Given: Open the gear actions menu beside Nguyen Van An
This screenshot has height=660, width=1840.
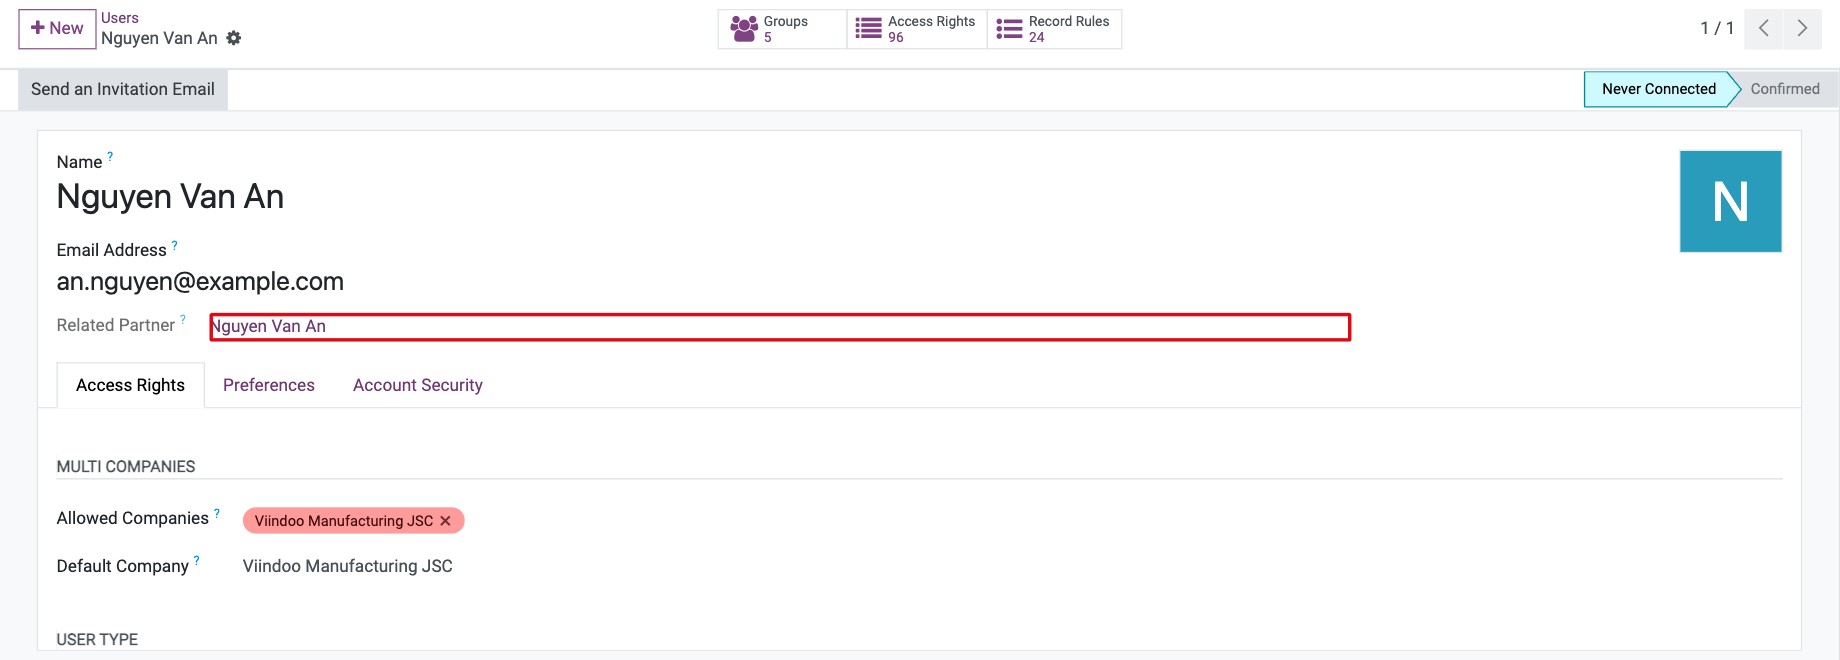Looking at the screenshot, I should tap(234, 38).
